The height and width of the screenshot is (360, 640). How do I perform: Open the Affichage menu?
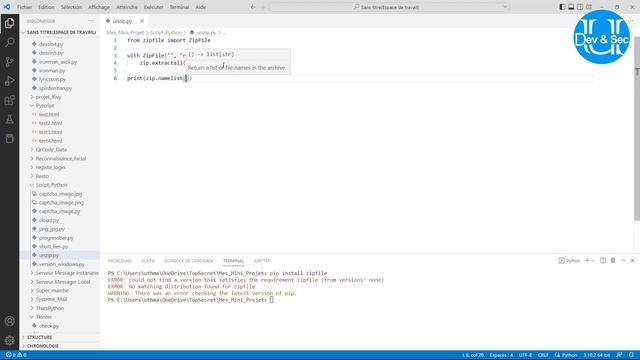[99, 7]
